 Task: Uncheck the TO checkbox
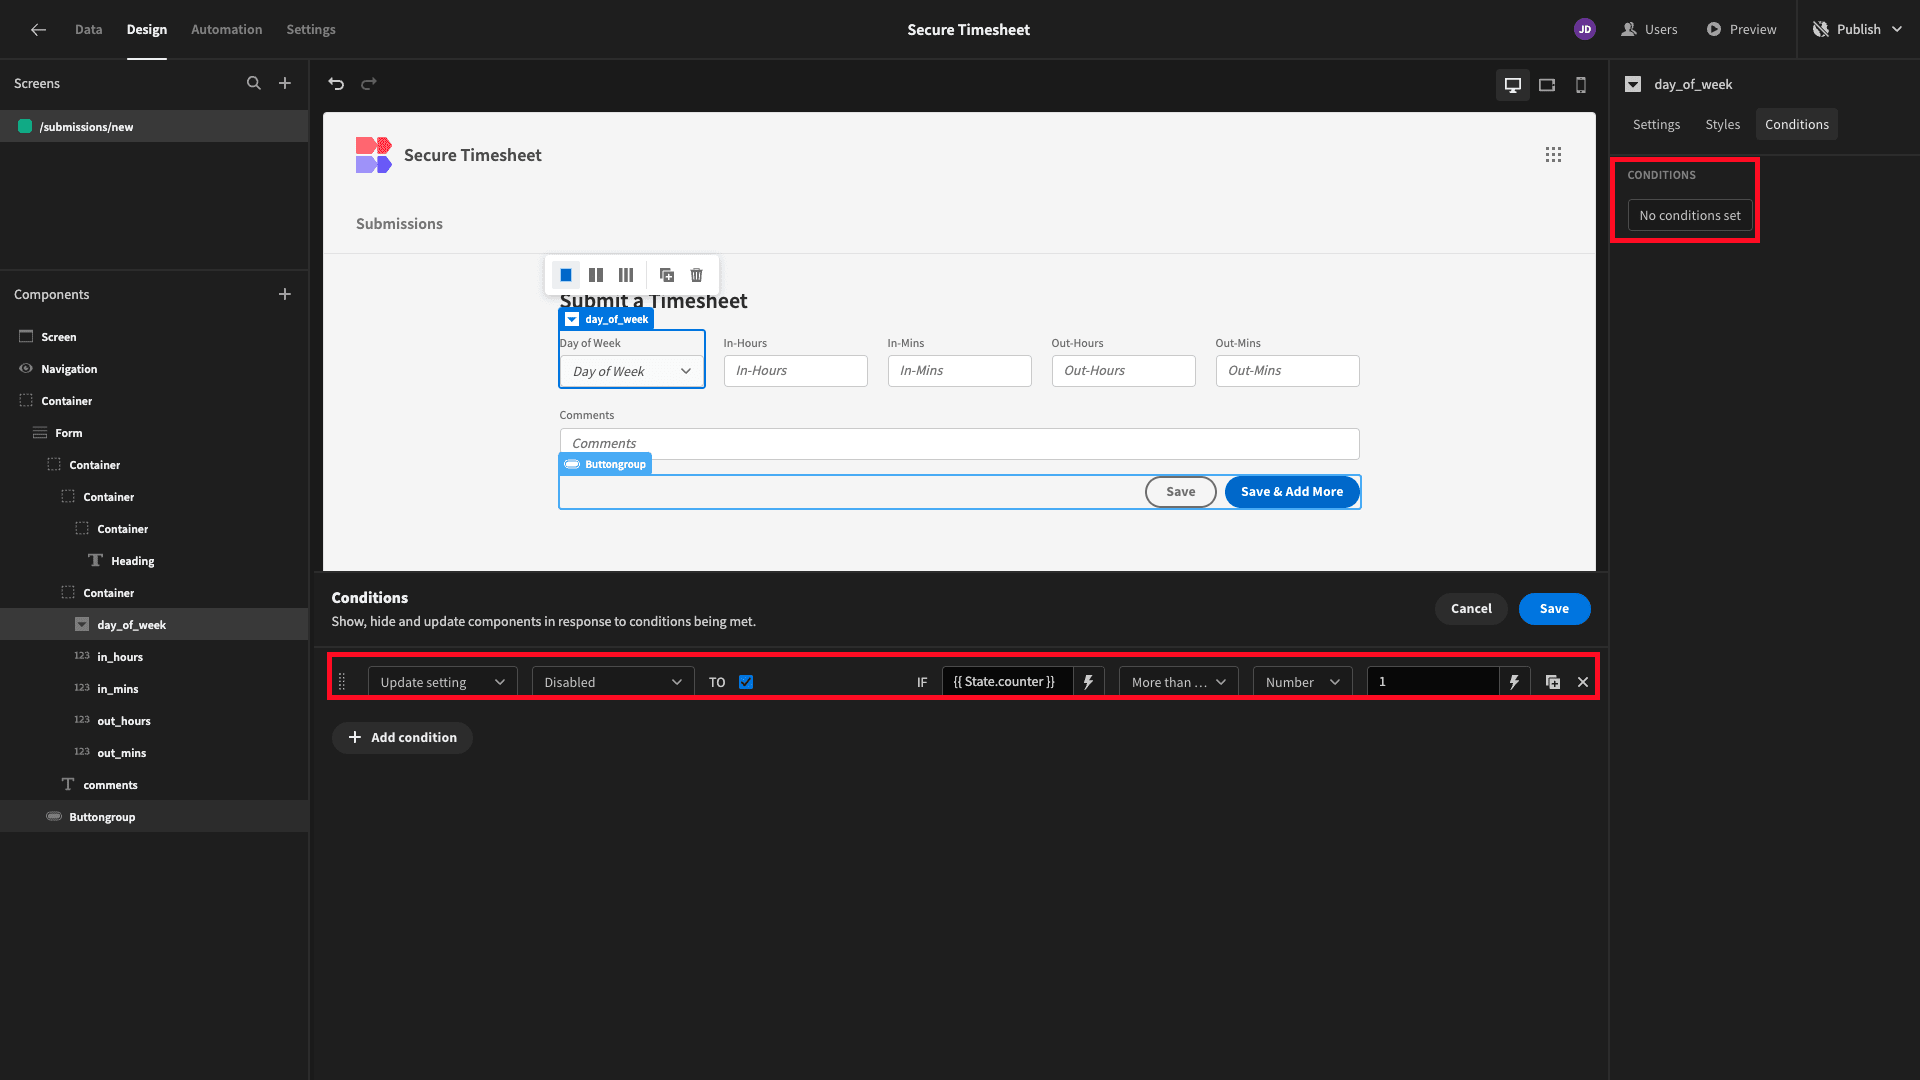pyautogui.click(x=746, y=682)
